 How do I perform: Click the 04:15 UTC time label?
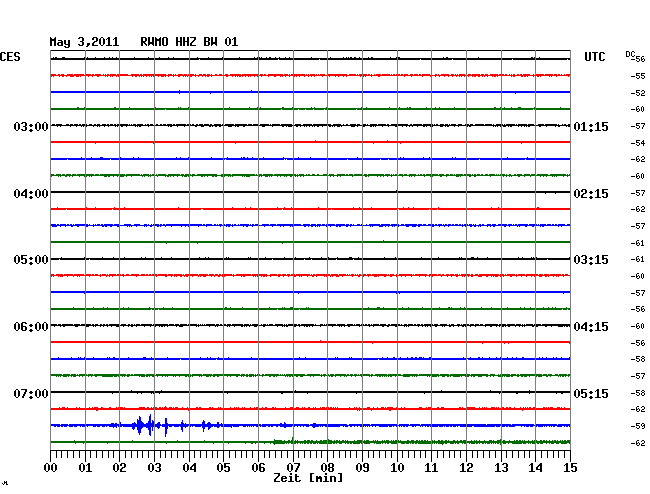(x=591, y=327)
